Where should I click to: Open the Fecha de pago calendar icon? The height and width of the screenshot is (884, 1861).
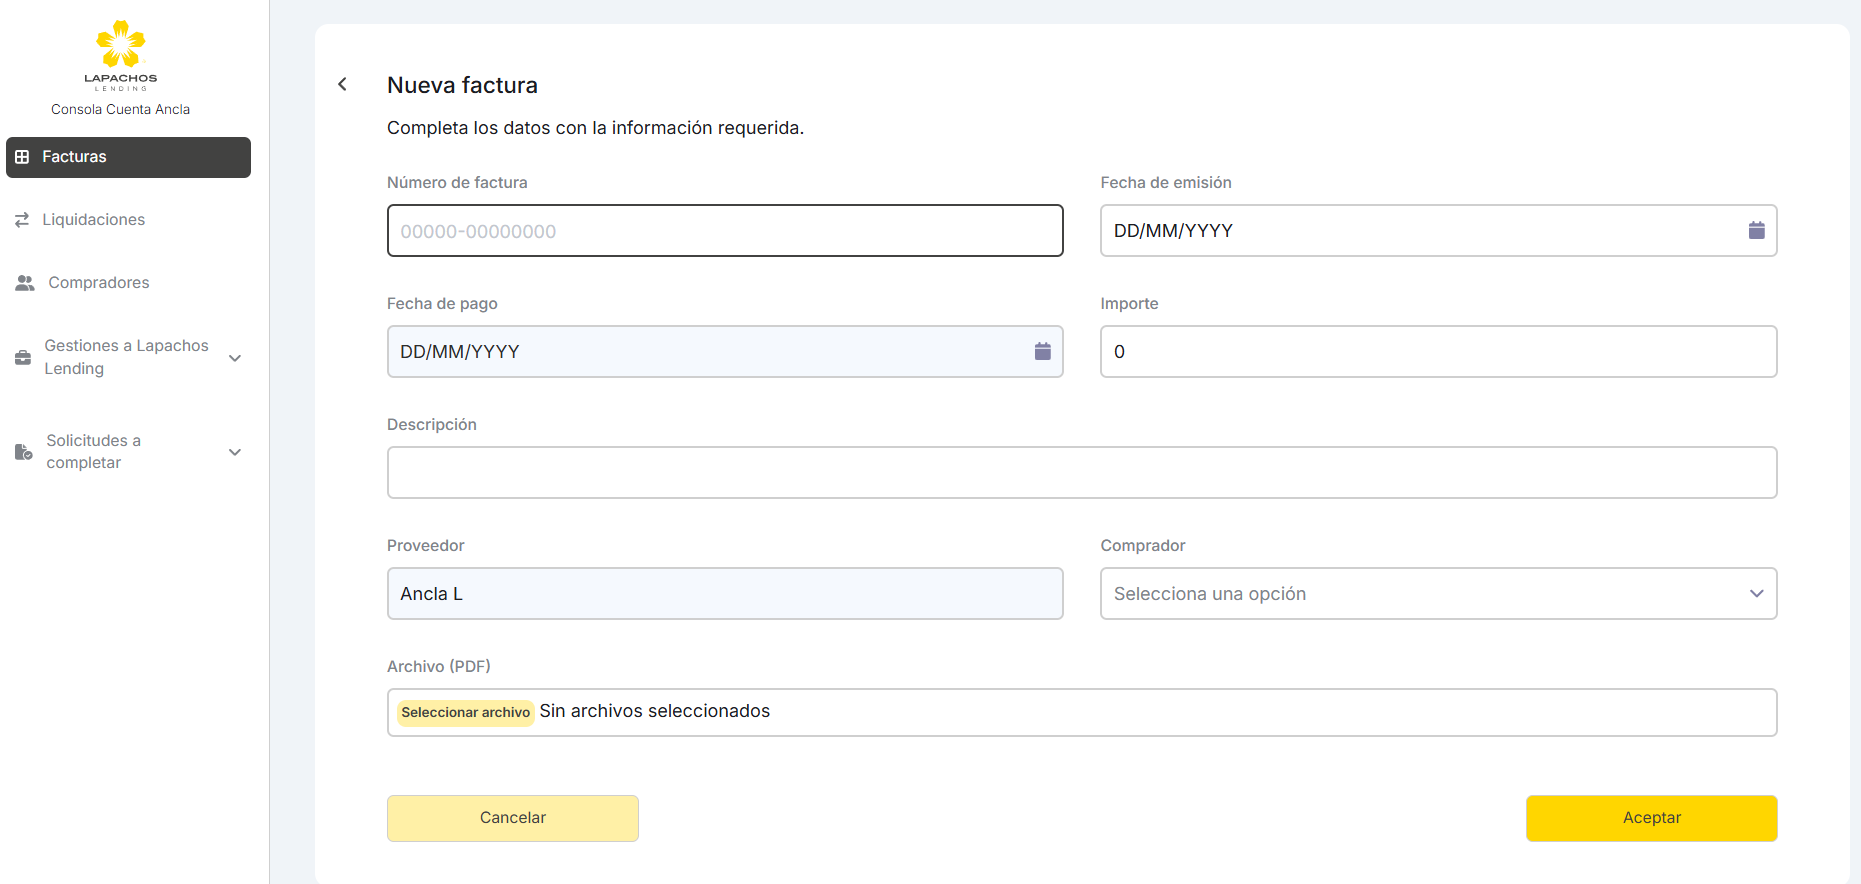[1042, 352]
